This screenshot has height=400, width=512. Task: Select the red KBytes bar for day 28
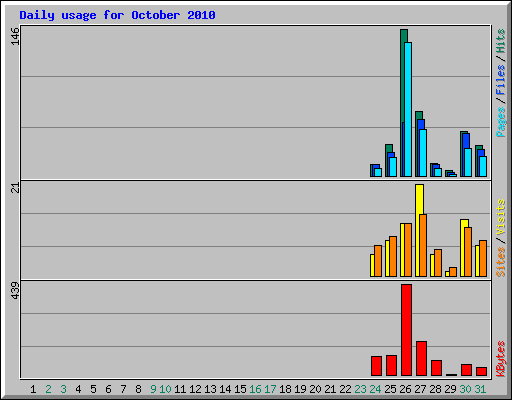coord(436,368)
